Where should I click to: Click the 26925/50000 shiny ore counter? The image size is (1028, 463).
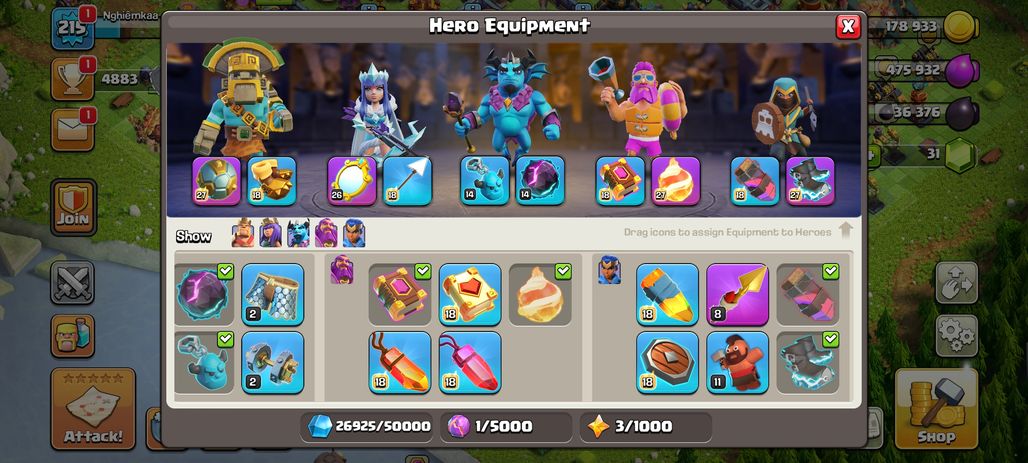[x=370, y=426]
